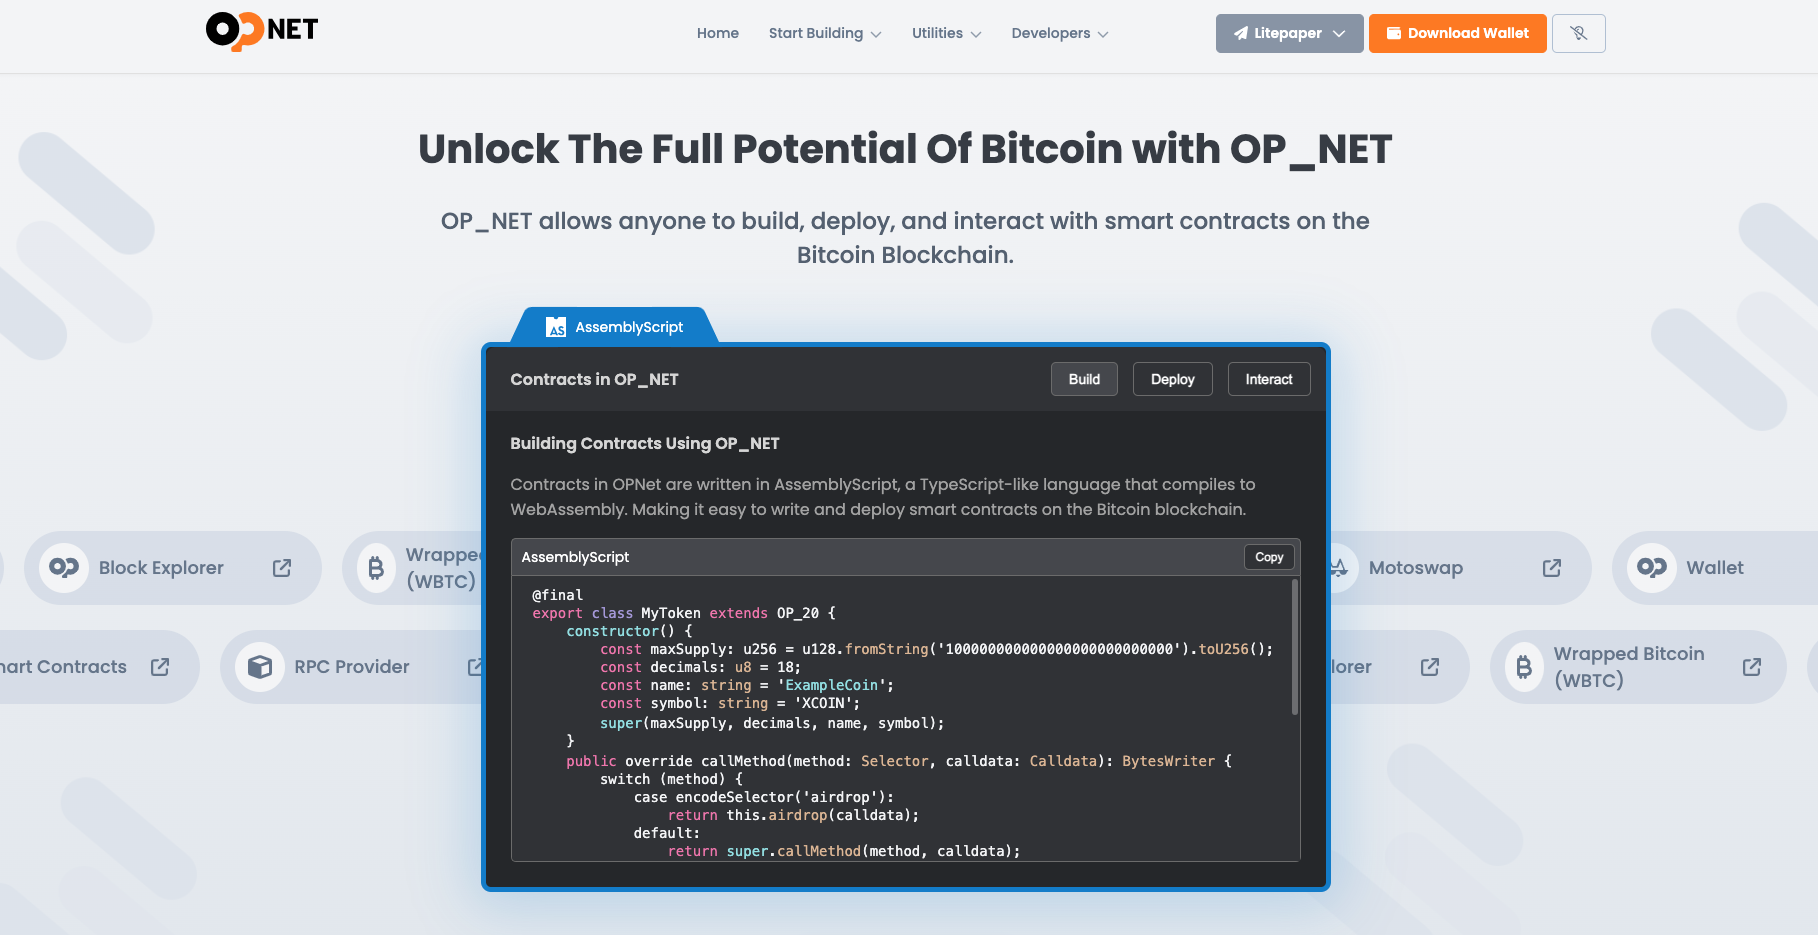Open the RPC Provider link
Viewport: 1818px width, 935px height.
click(x=352, y=667)
